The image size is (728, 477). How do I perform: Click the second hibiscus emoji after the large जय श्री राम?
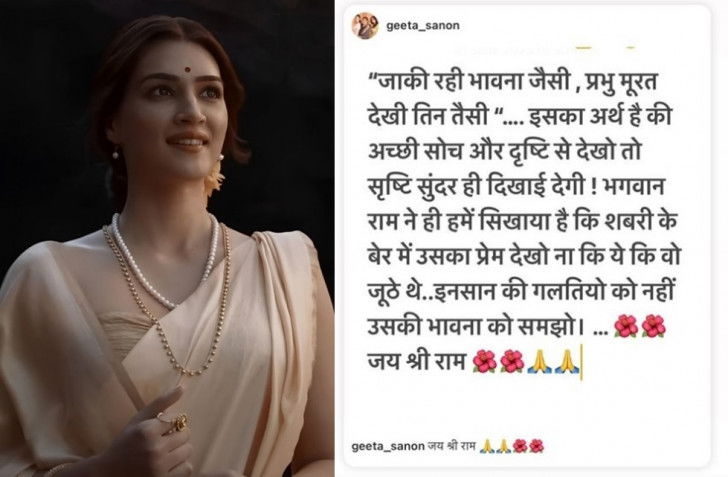click(x=512, y=361)
